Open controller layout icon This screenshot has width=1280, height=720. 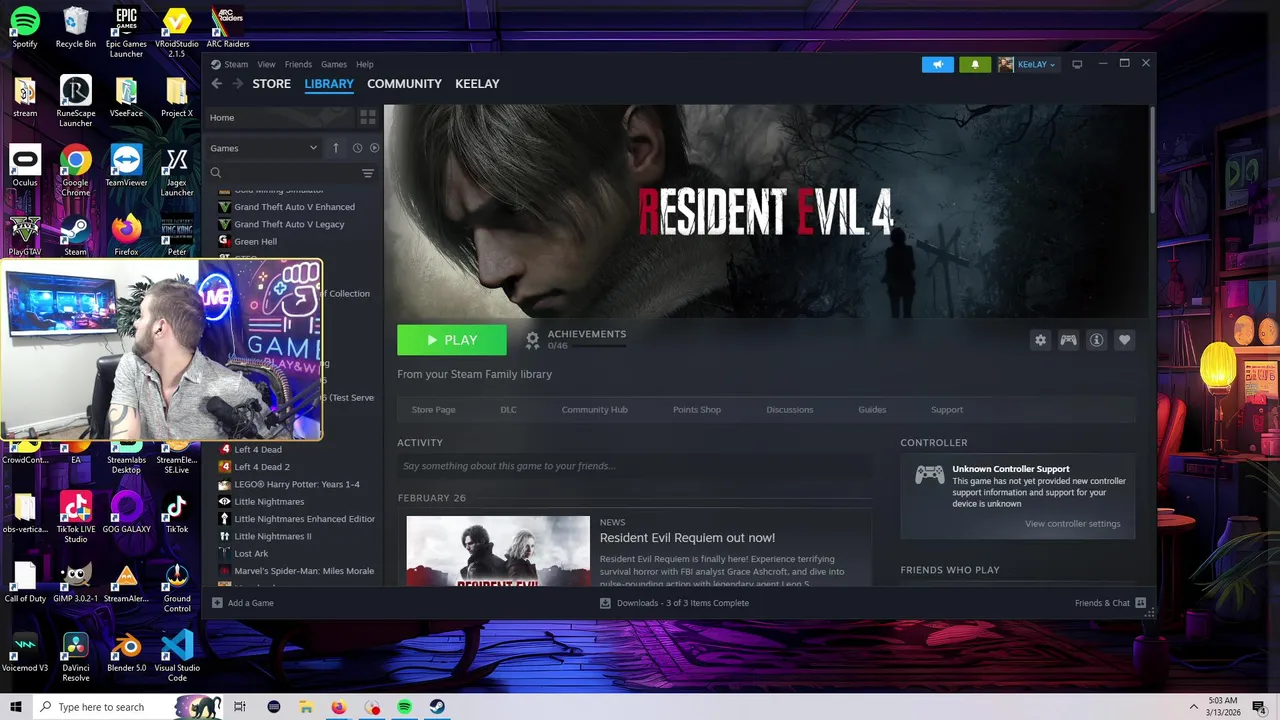1068,340
